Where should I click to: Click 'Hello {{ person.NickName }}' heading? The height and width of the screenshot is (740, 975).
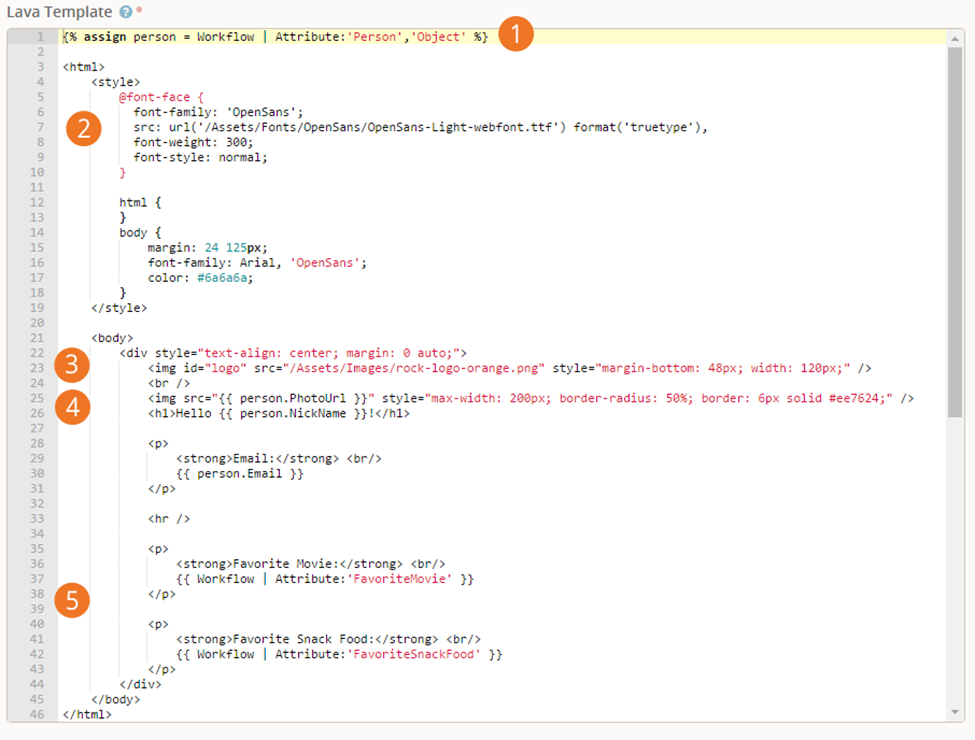271,414
